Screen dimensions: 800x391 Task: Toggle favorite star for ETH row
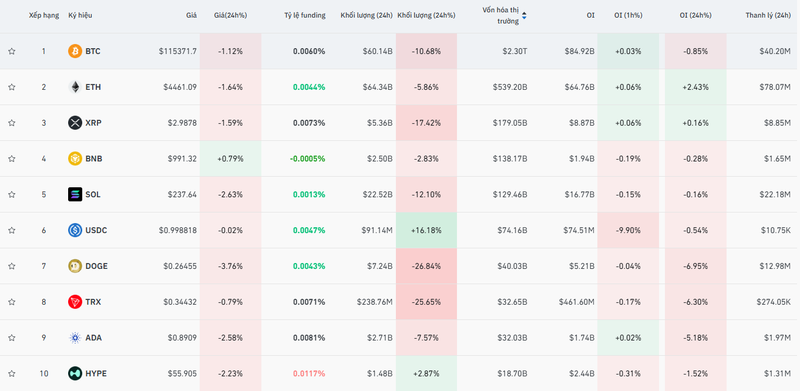pyautogui.click(x=12, y=87)
